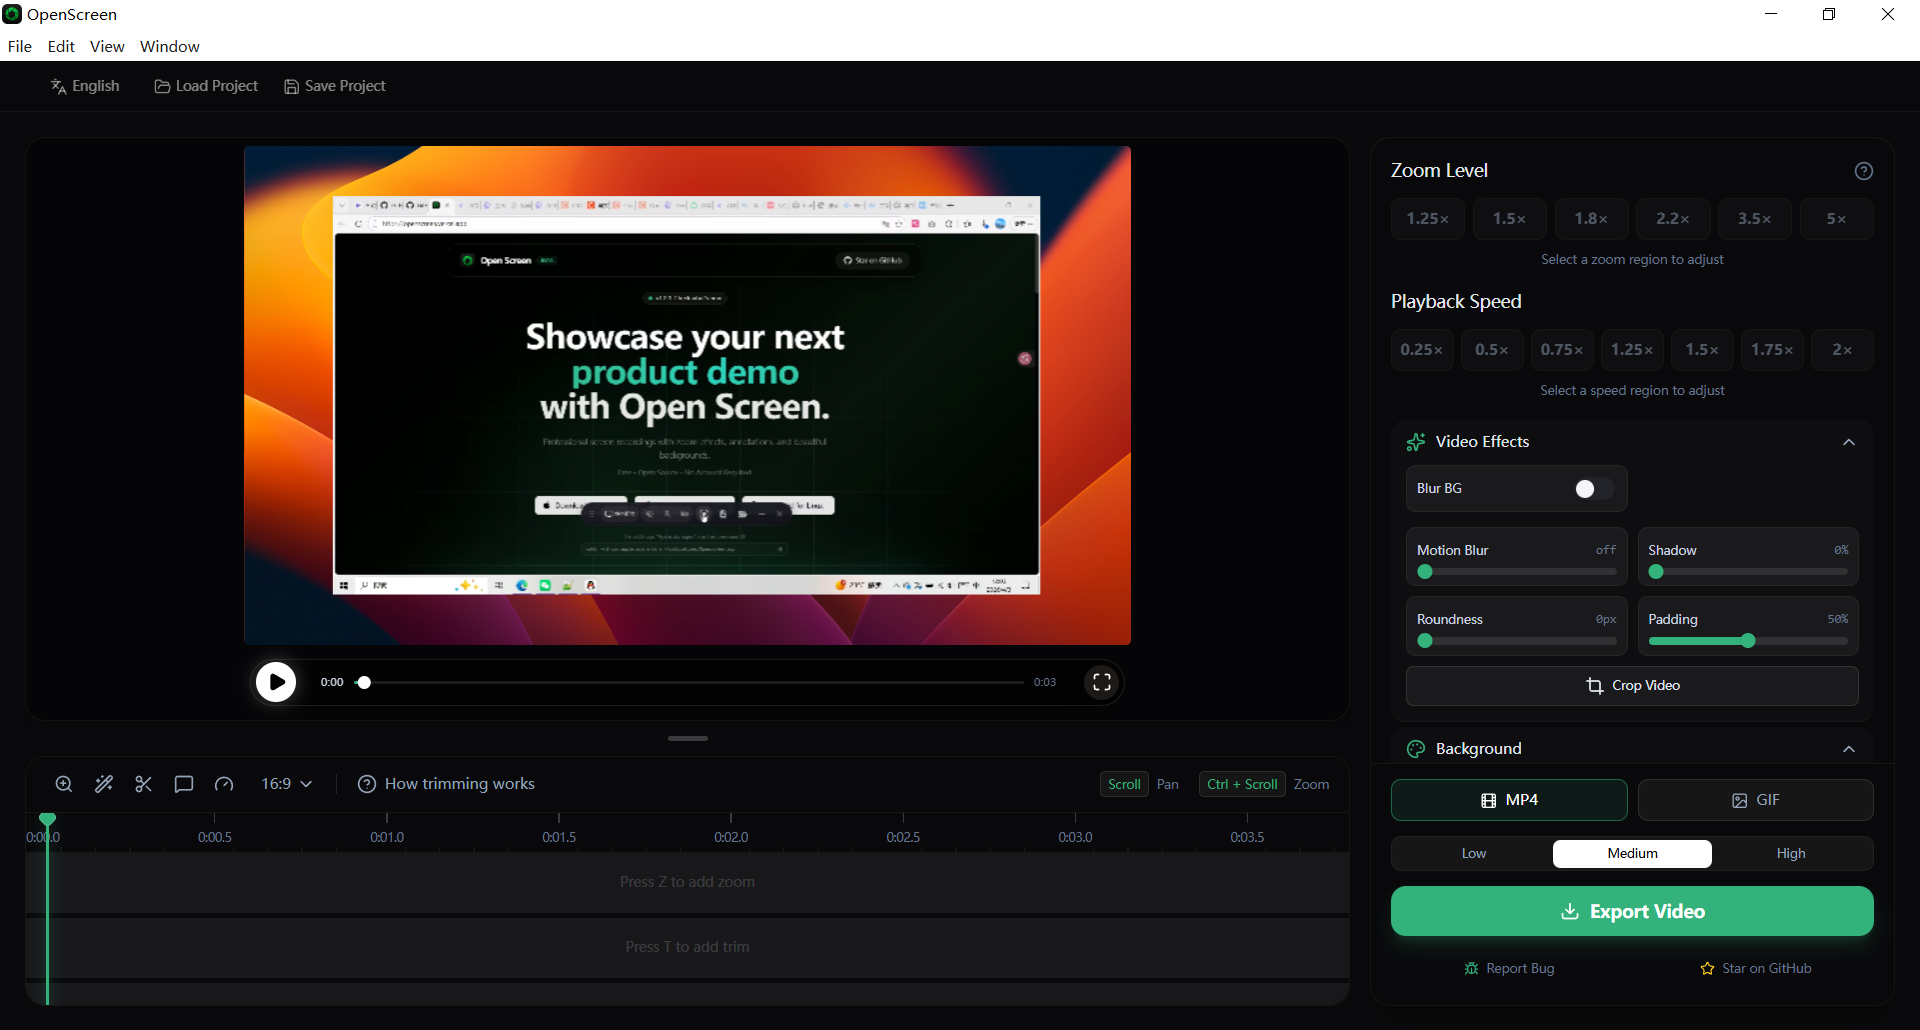Select High export quality
Image resolution: width=1920 pixels, height=1030 pixels.
pyautogui.click(x=1791, y=854)
